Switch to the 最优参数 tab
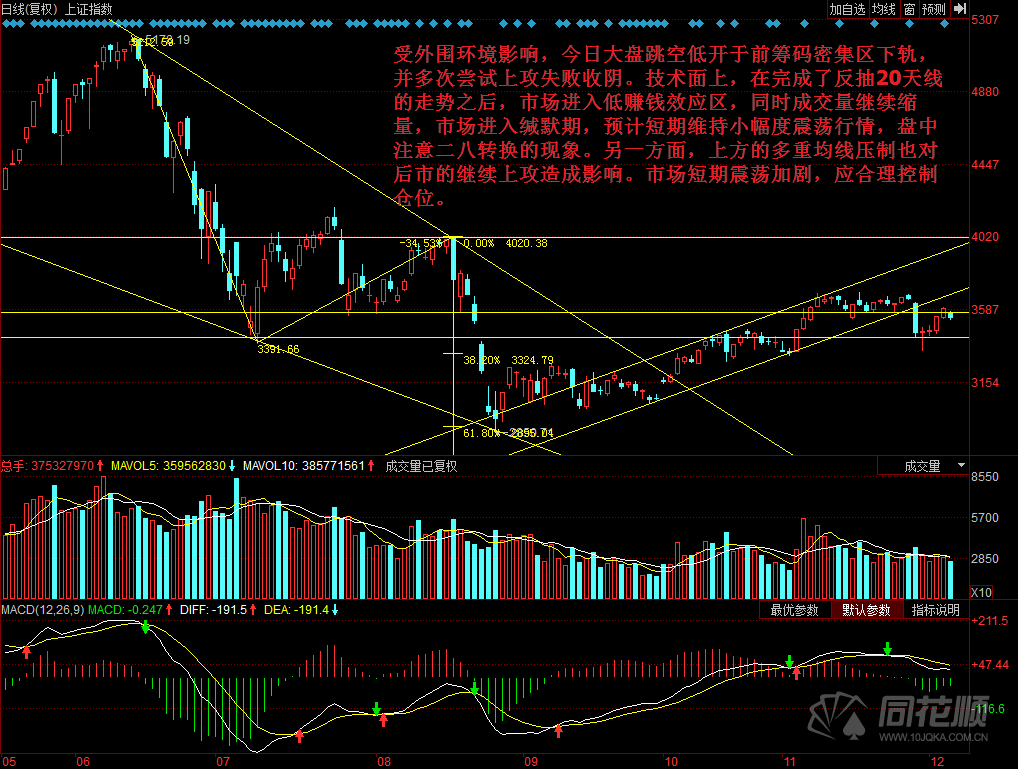Image resolution: width=1018 pixels, height=769 pixels. pyautogui.click(x=794, y=610)
